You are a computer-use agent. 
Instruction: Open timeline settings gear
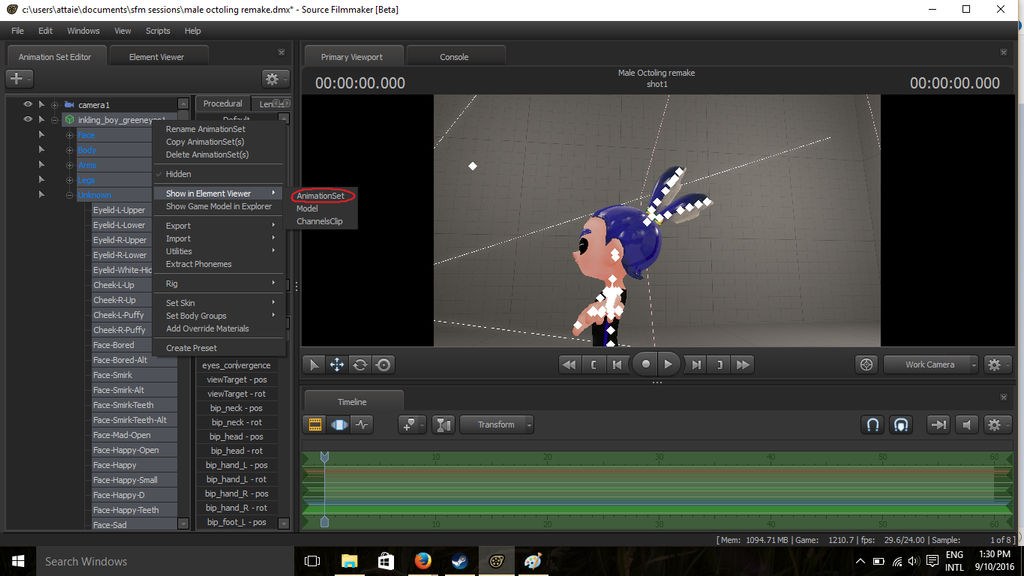coord(995,424)
